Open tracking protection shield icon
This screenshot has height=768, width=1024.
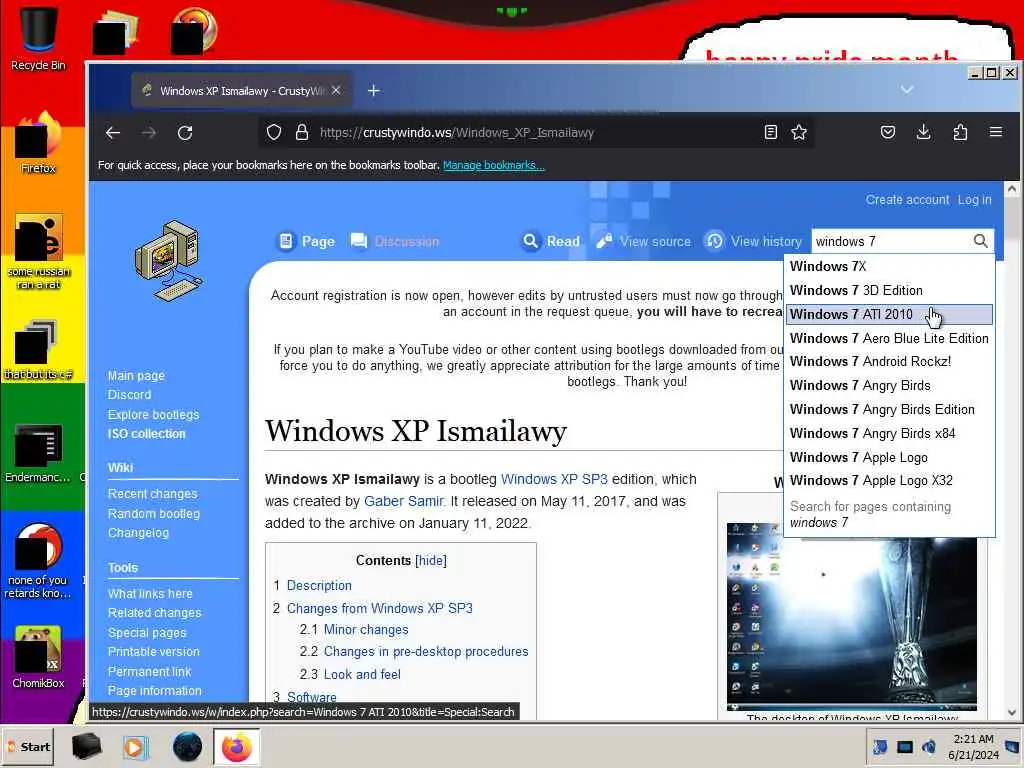tap(274, 133)
